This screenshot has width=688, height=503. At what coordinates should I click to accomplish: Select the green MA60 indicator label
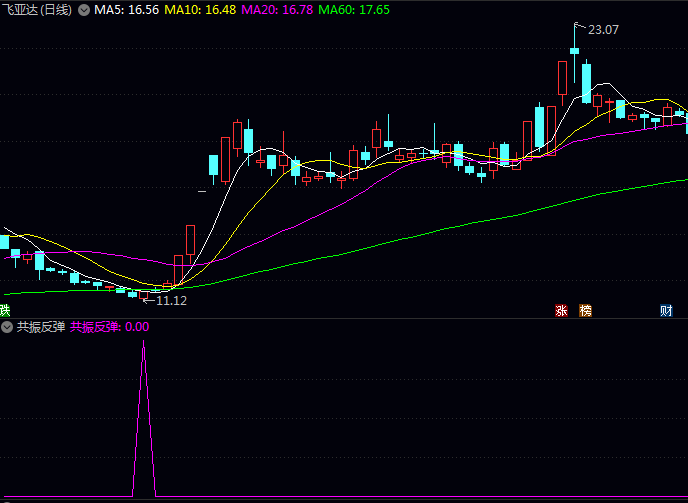356,9
